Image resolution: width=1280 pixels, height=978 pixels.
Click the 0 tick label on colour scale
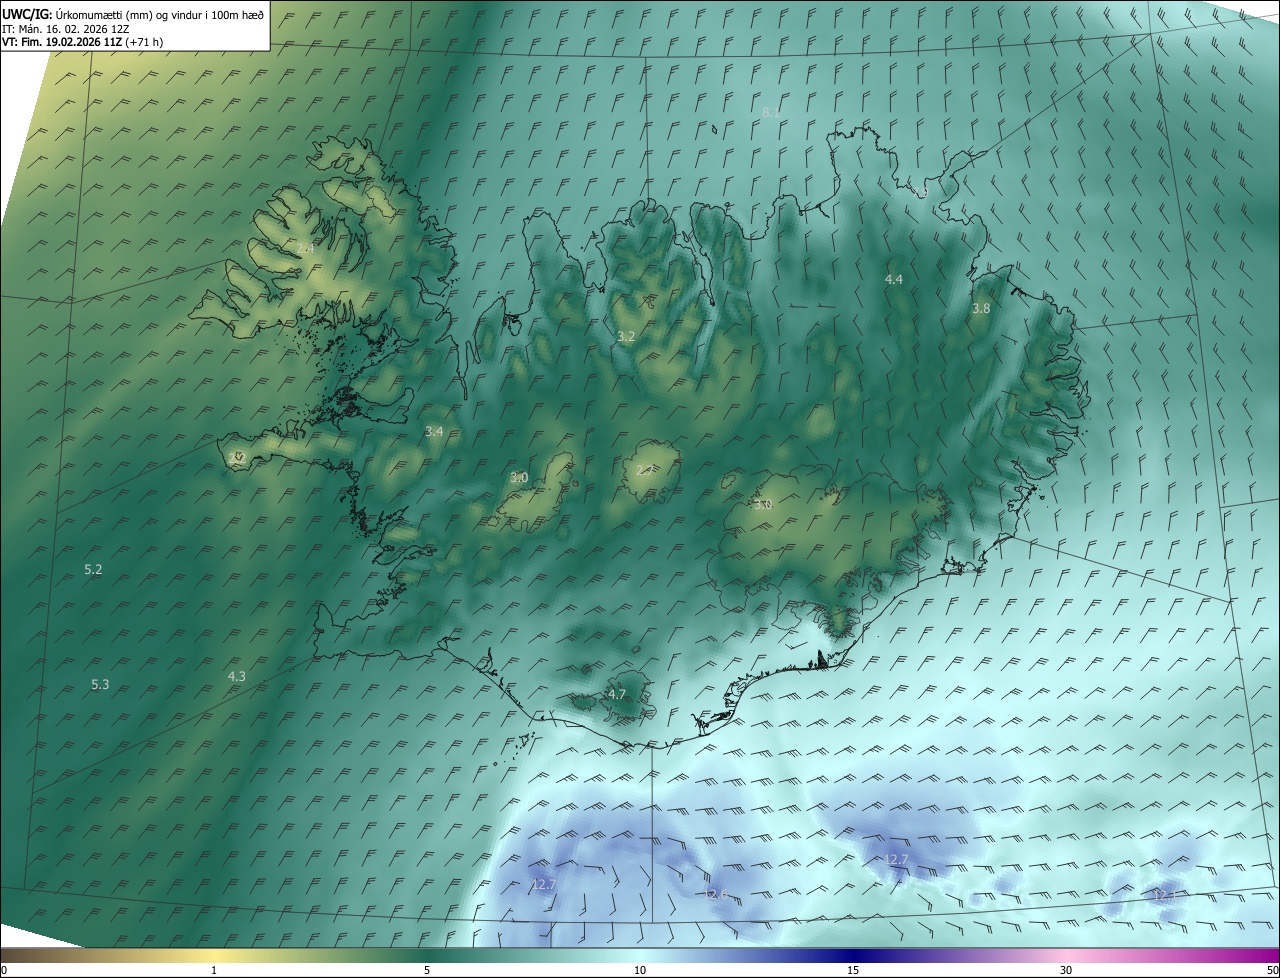pyautogui.click(x=4, y=971)
